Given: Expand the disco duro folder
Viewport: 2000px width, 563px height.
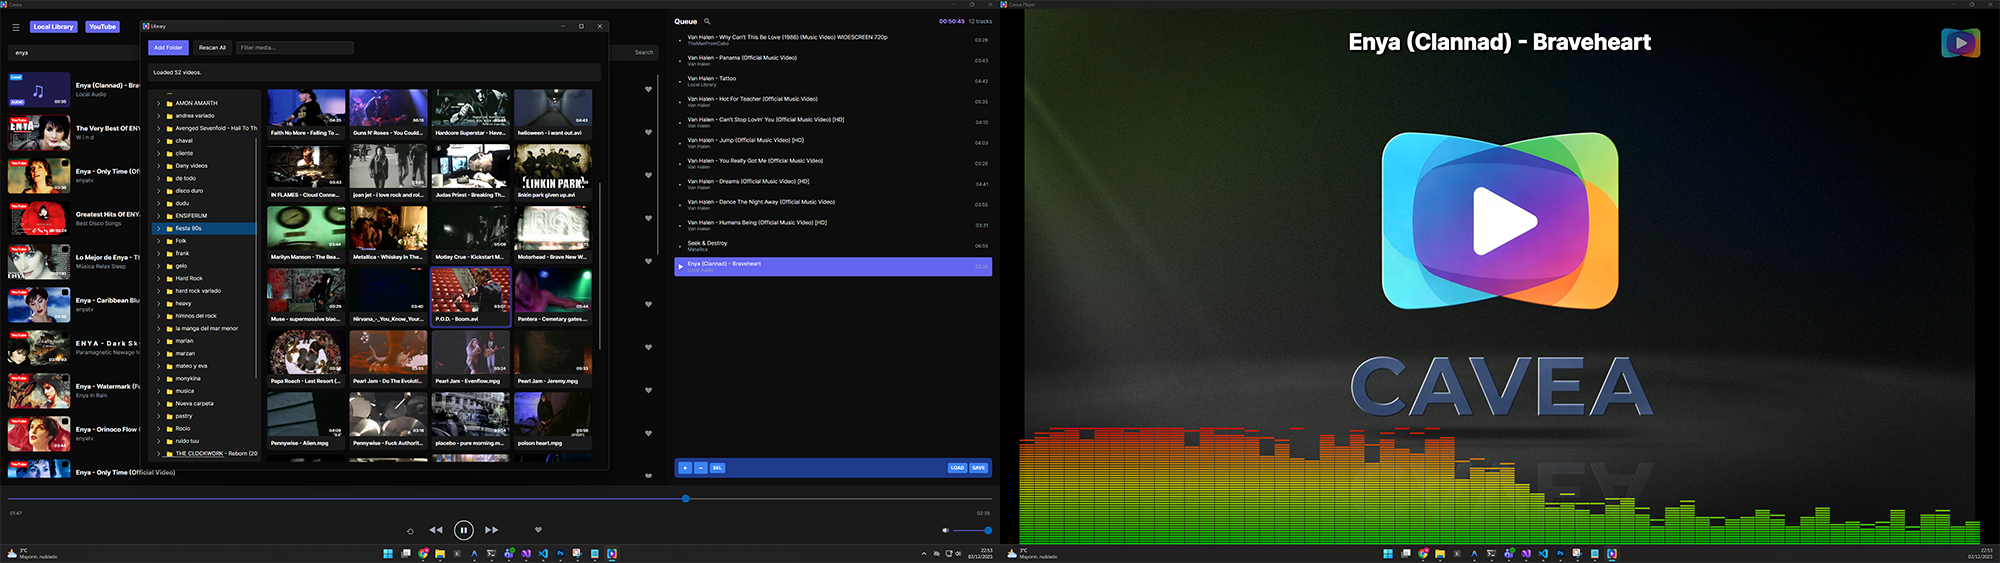Looking at the screenshot, I should [x=158, y=191].
